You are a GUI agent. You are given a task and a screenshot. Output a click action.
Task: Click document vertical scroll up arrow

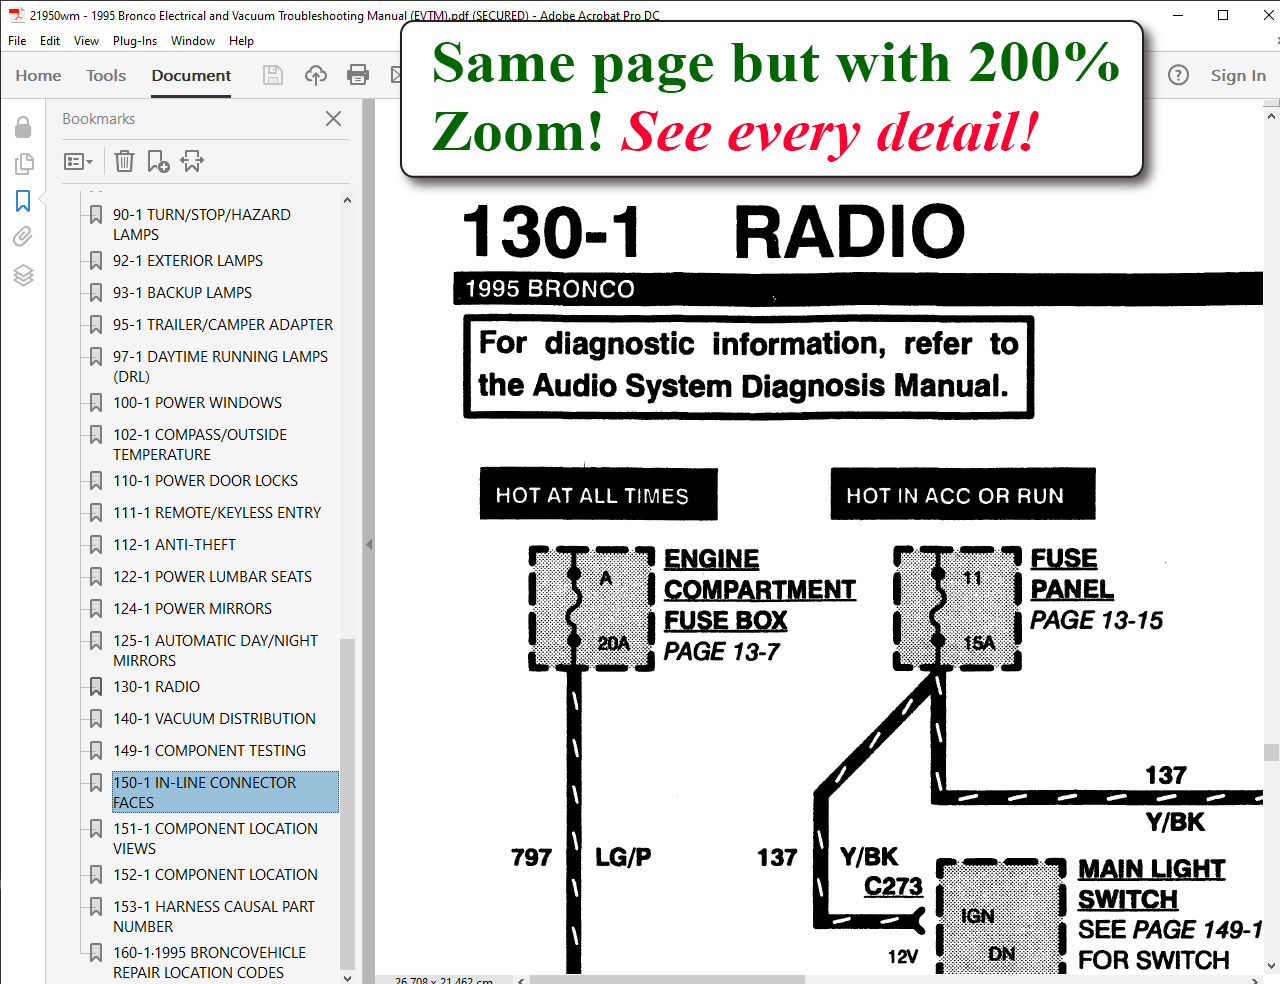click(x=1271, y=118)
